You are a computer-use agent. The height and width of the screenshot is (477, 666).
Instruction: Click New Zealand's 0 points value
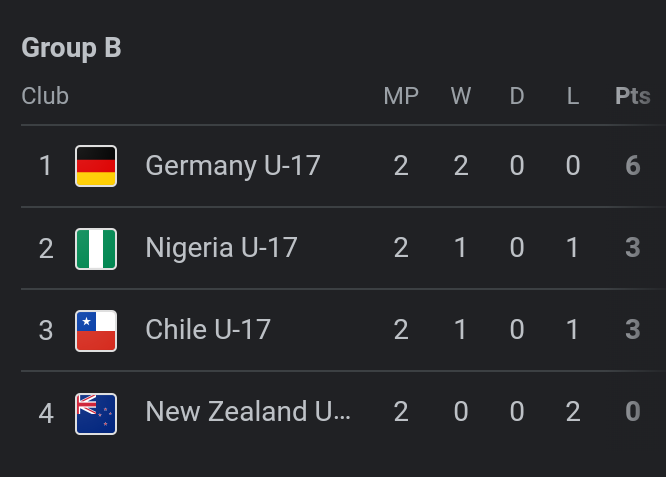pos(632,412)
